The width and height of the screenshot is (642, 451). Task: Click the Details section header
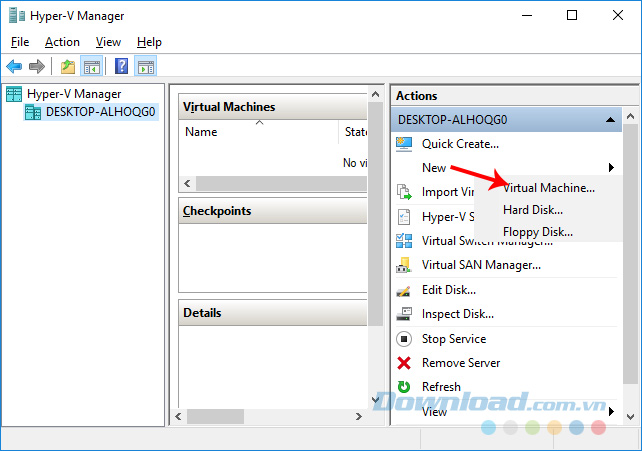273,313
